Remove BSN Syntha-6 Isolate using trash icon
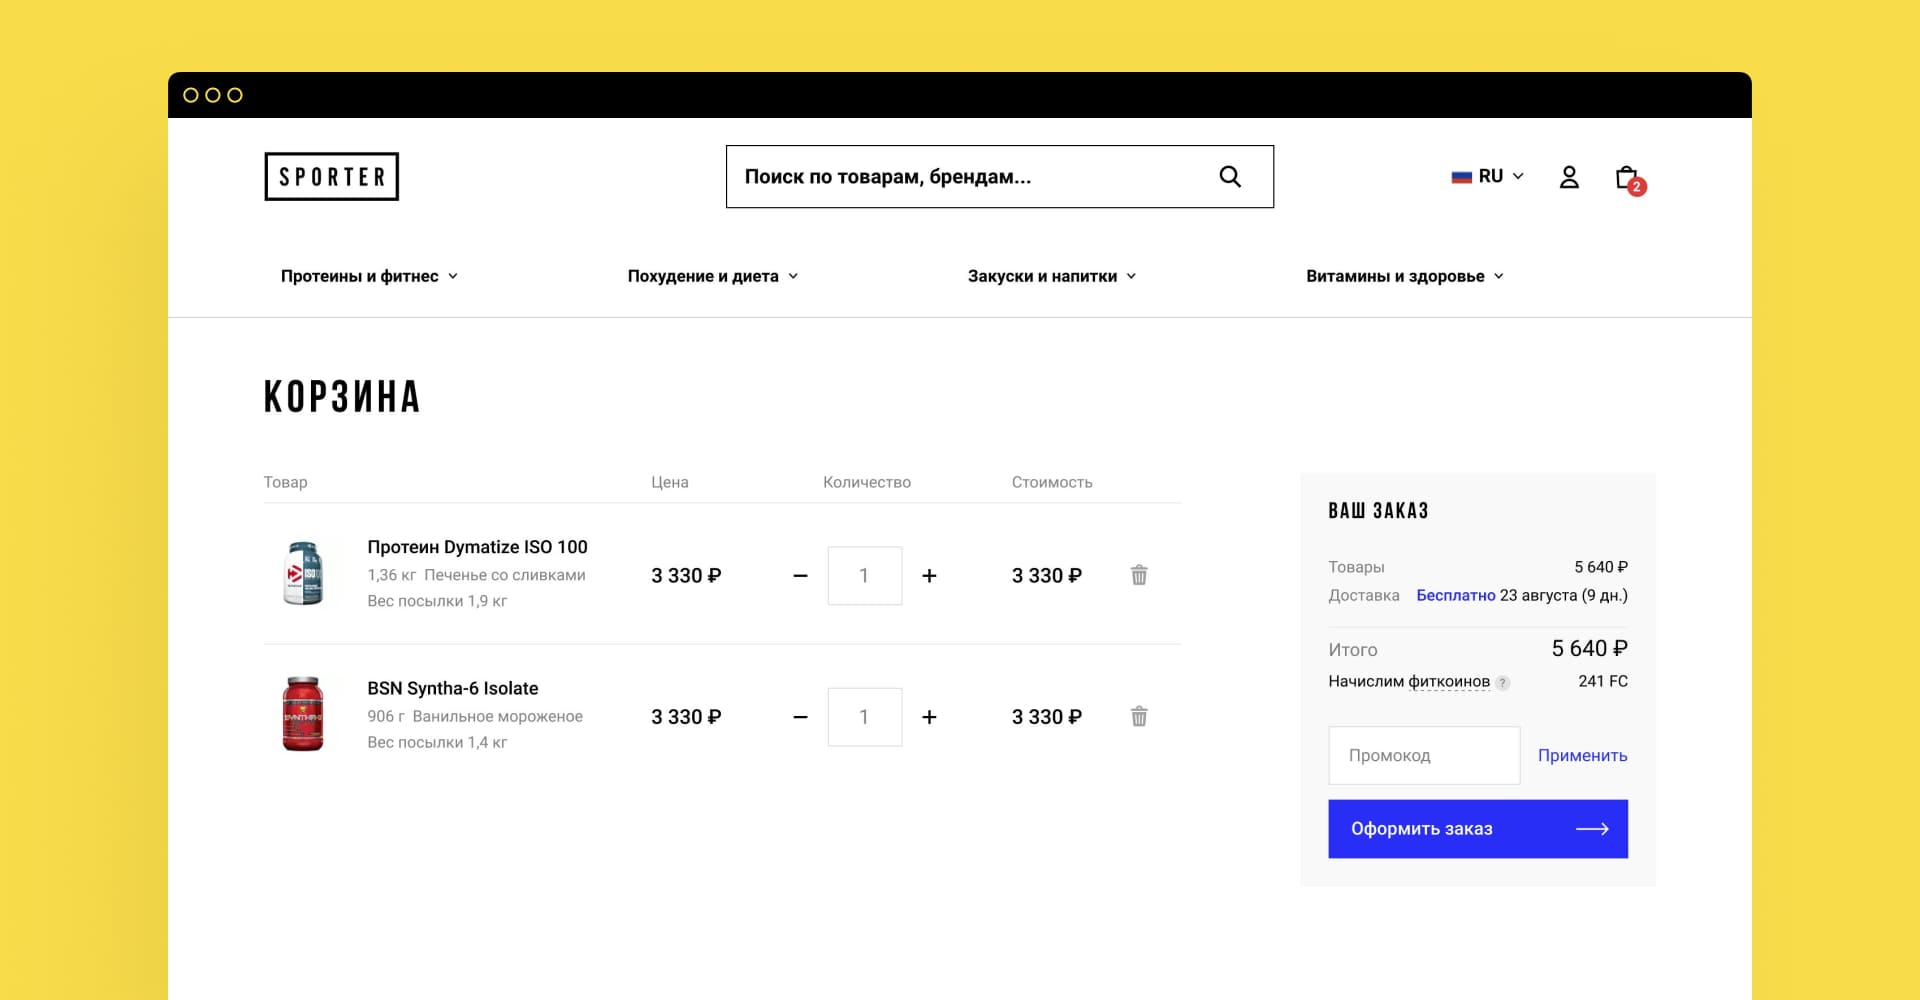 pyautogui.click(x=1139, y=716)
